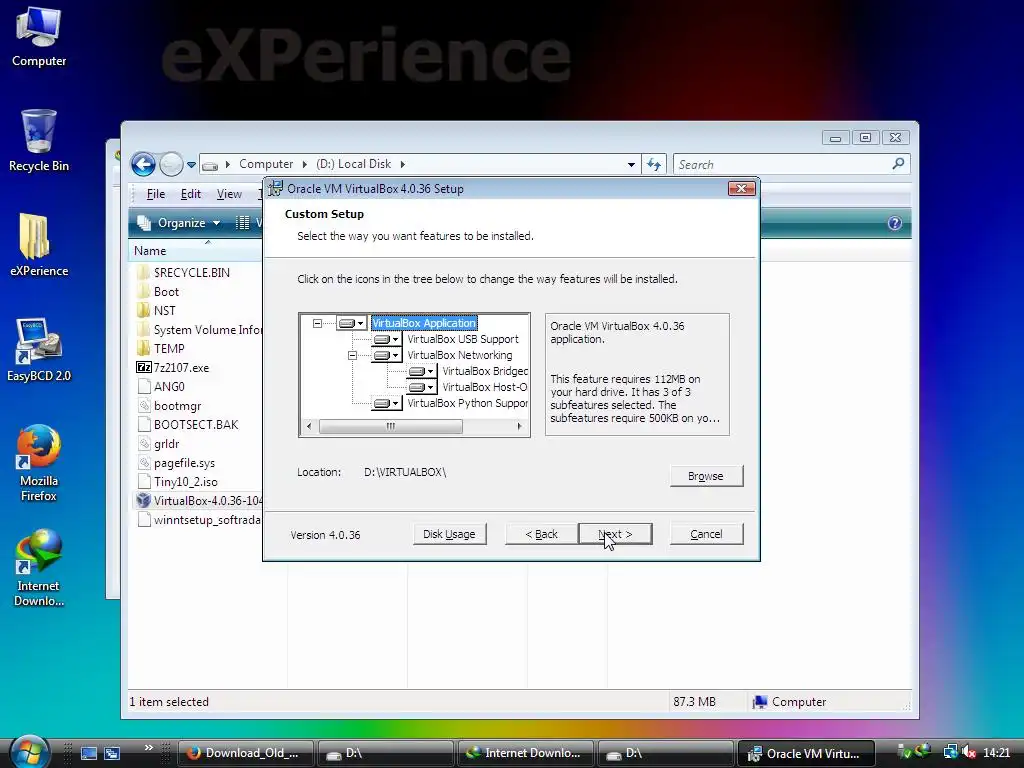Open the eXPerience folder on desktop
This screenshot has width=1024, height=768.
[39, 245]
